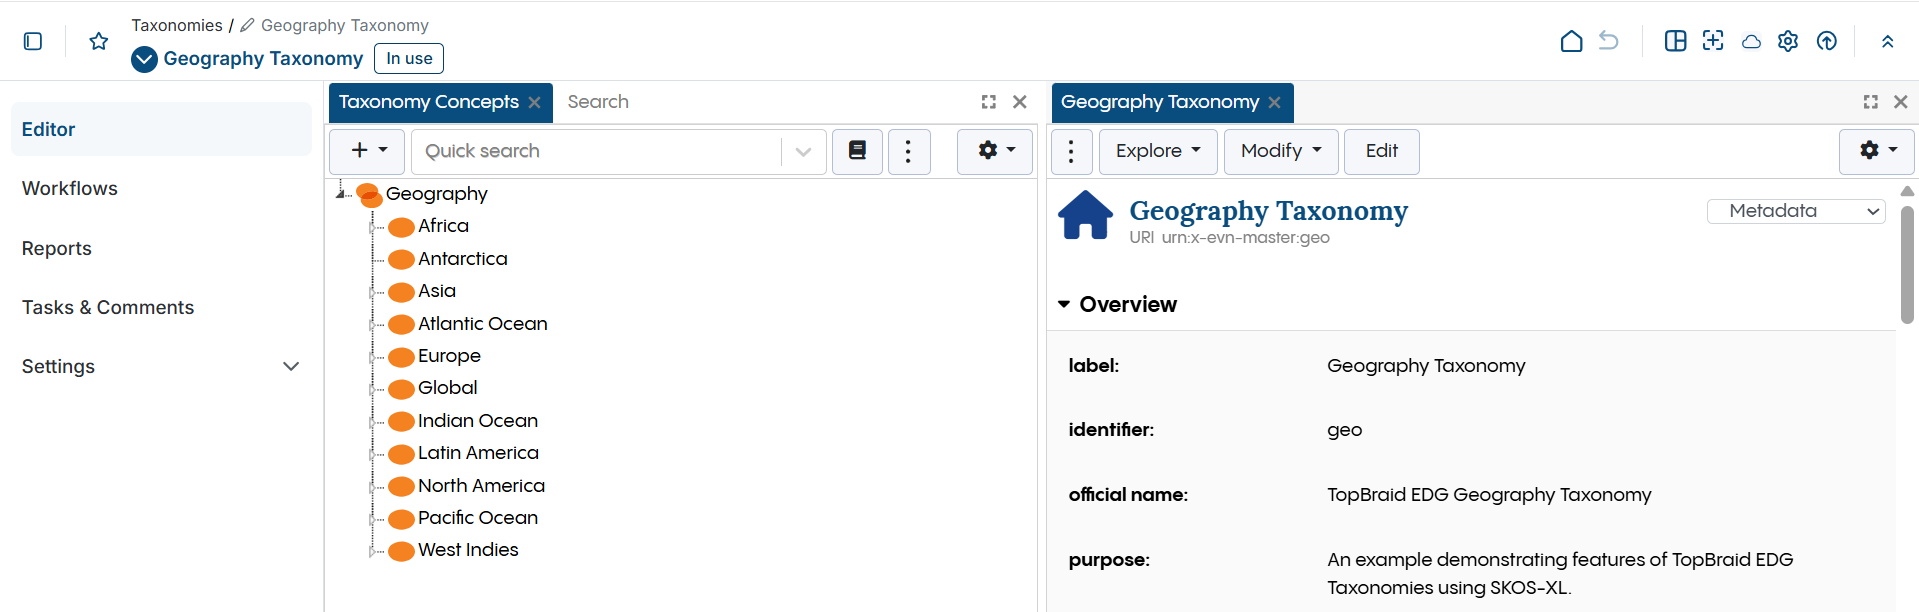Open the Modify dropdown

[x=1280, y=151]
